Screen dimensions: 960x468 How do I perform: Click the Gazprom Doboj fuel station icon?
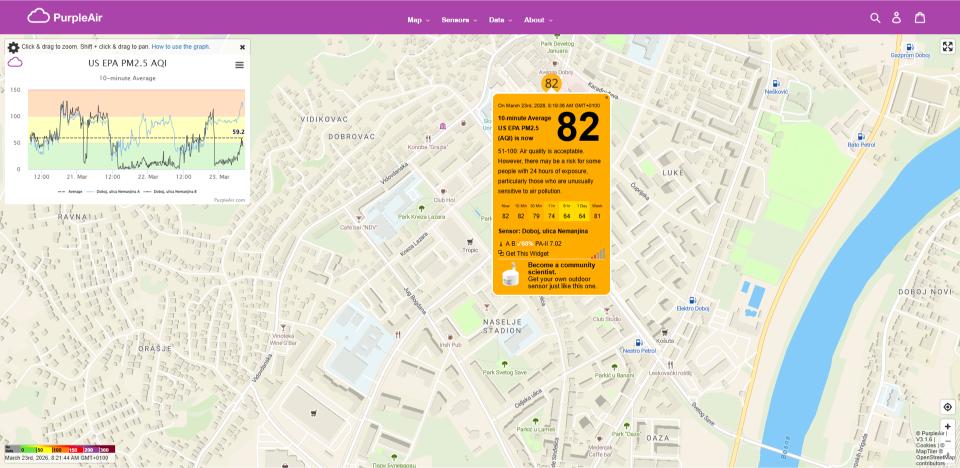(x=910, y=47)
